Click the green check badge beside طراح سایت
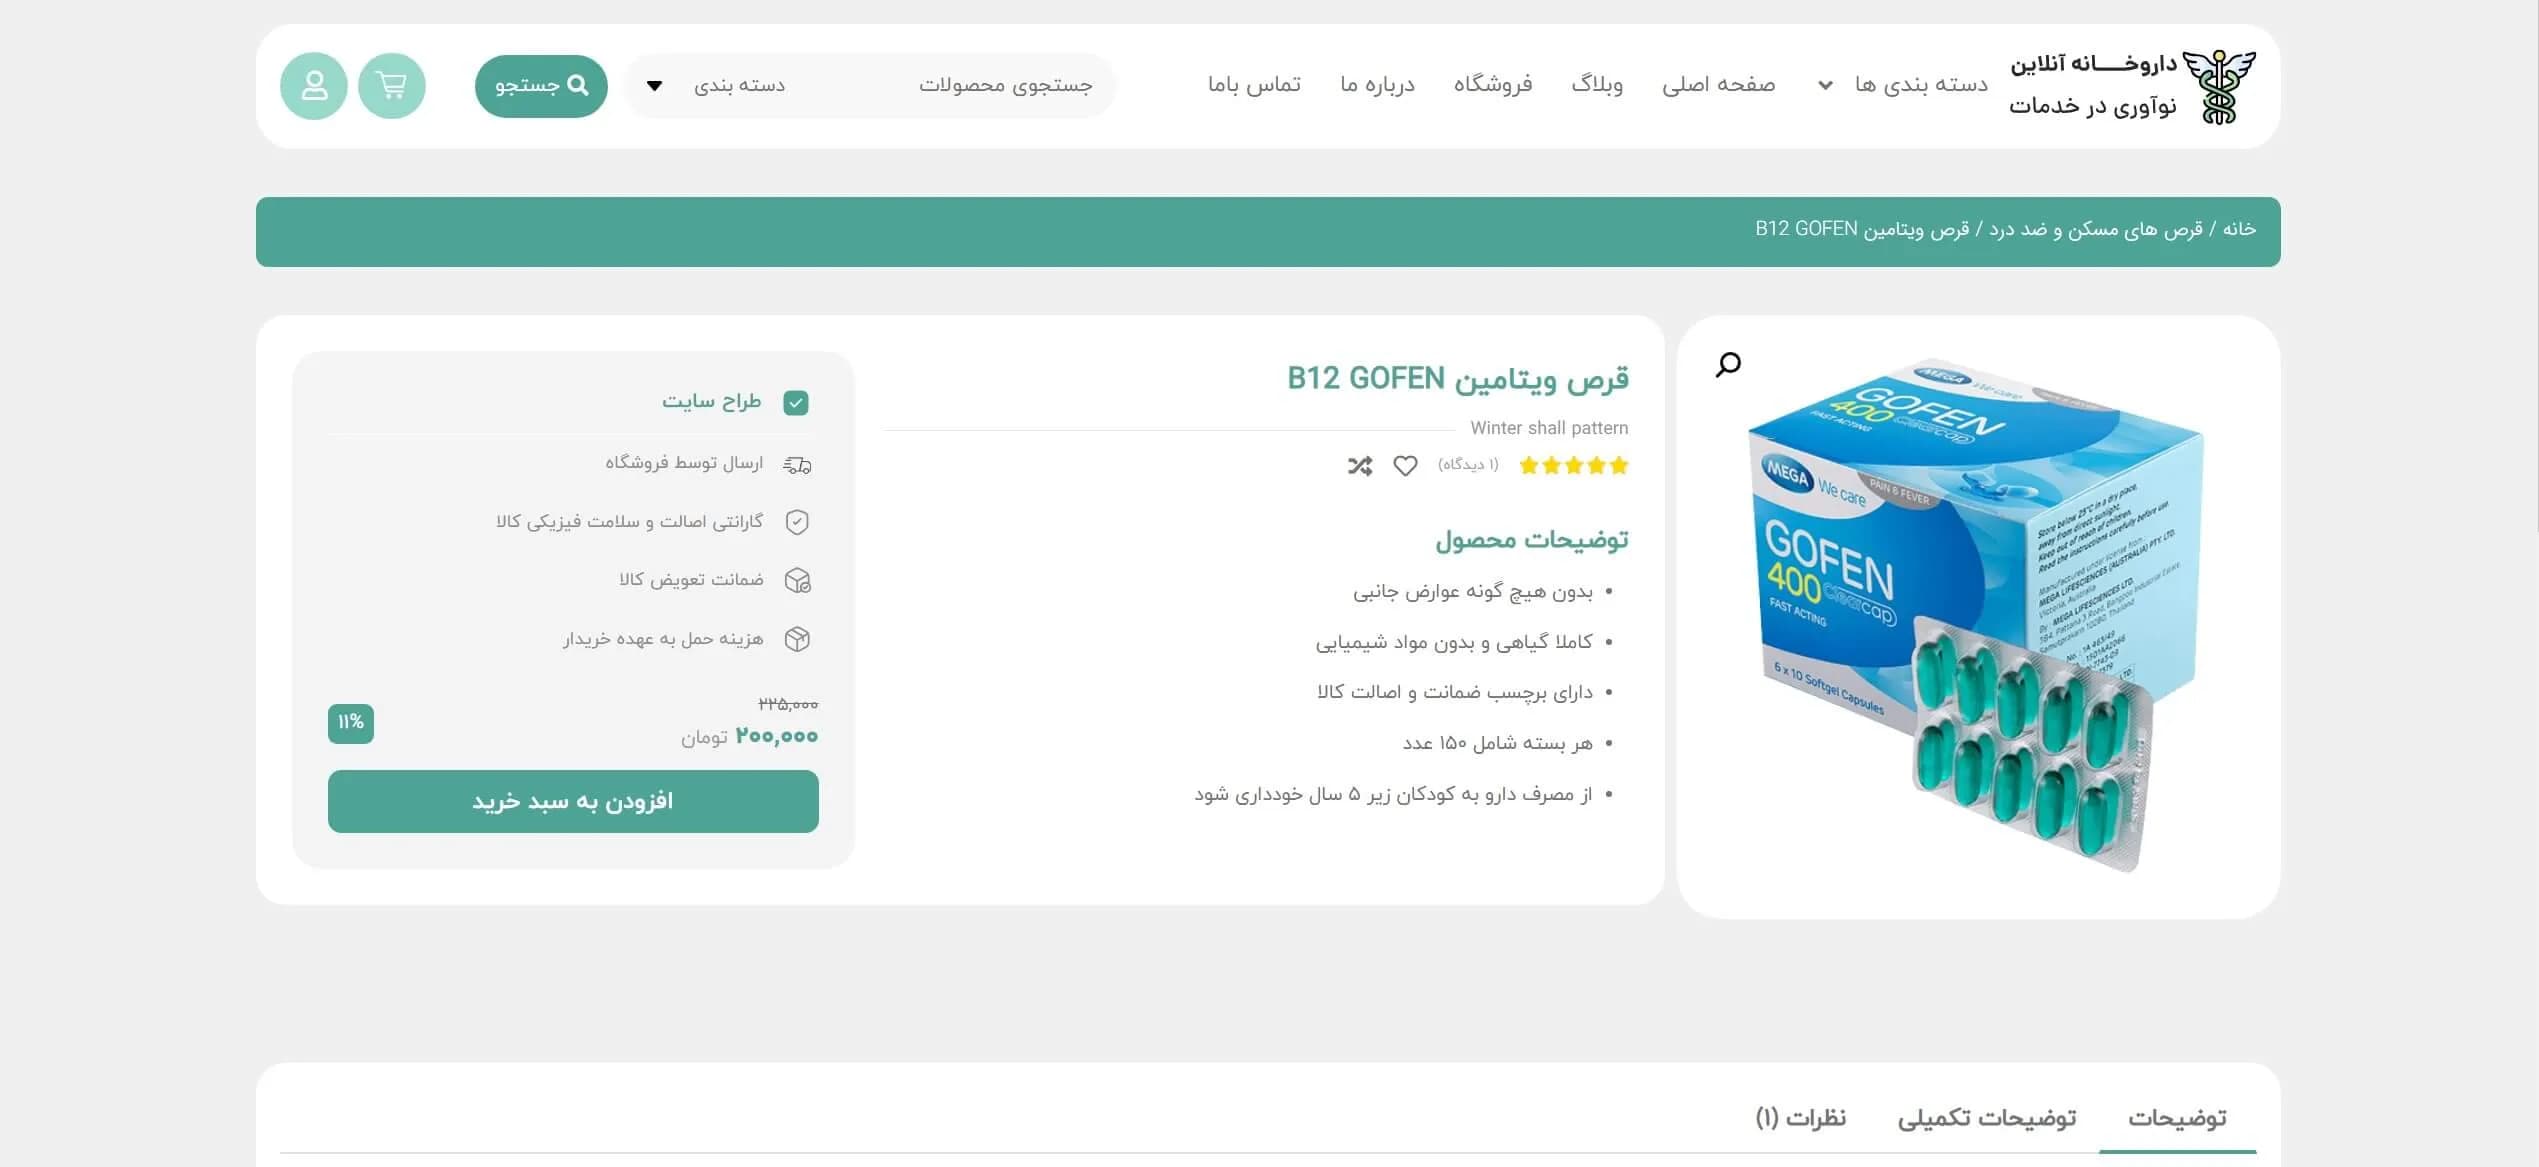This screenshot has height=1167, width=2539. tap(796, 403)
